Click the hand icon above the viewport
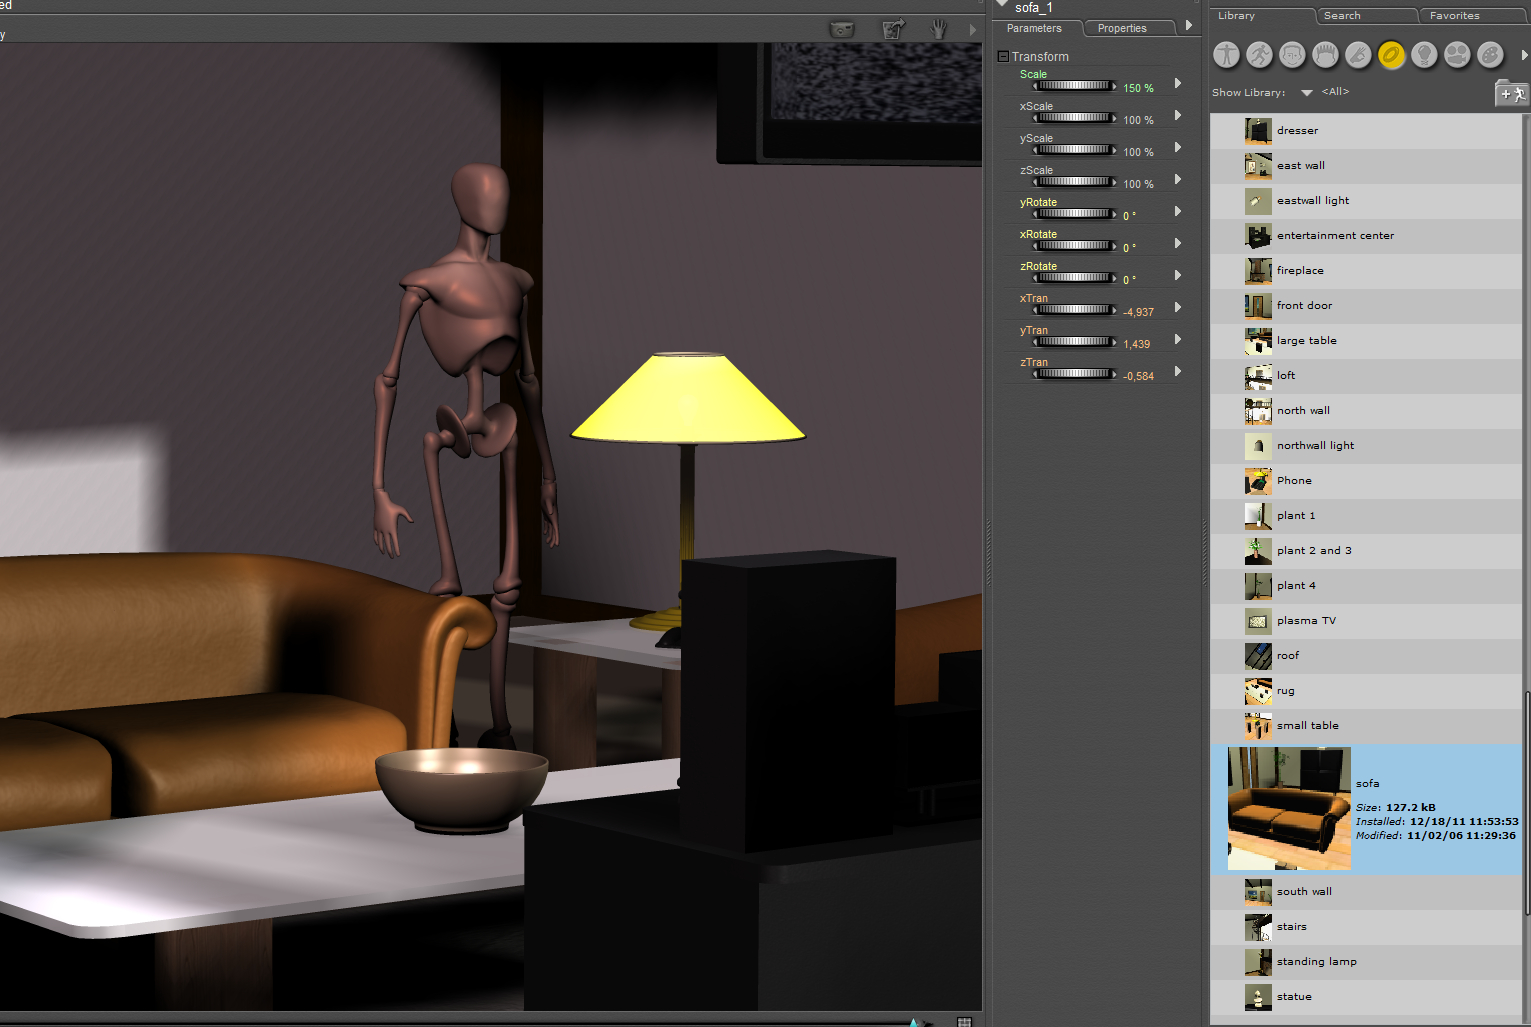This screenshot has height=1027, width=1531. pos(938,29)
